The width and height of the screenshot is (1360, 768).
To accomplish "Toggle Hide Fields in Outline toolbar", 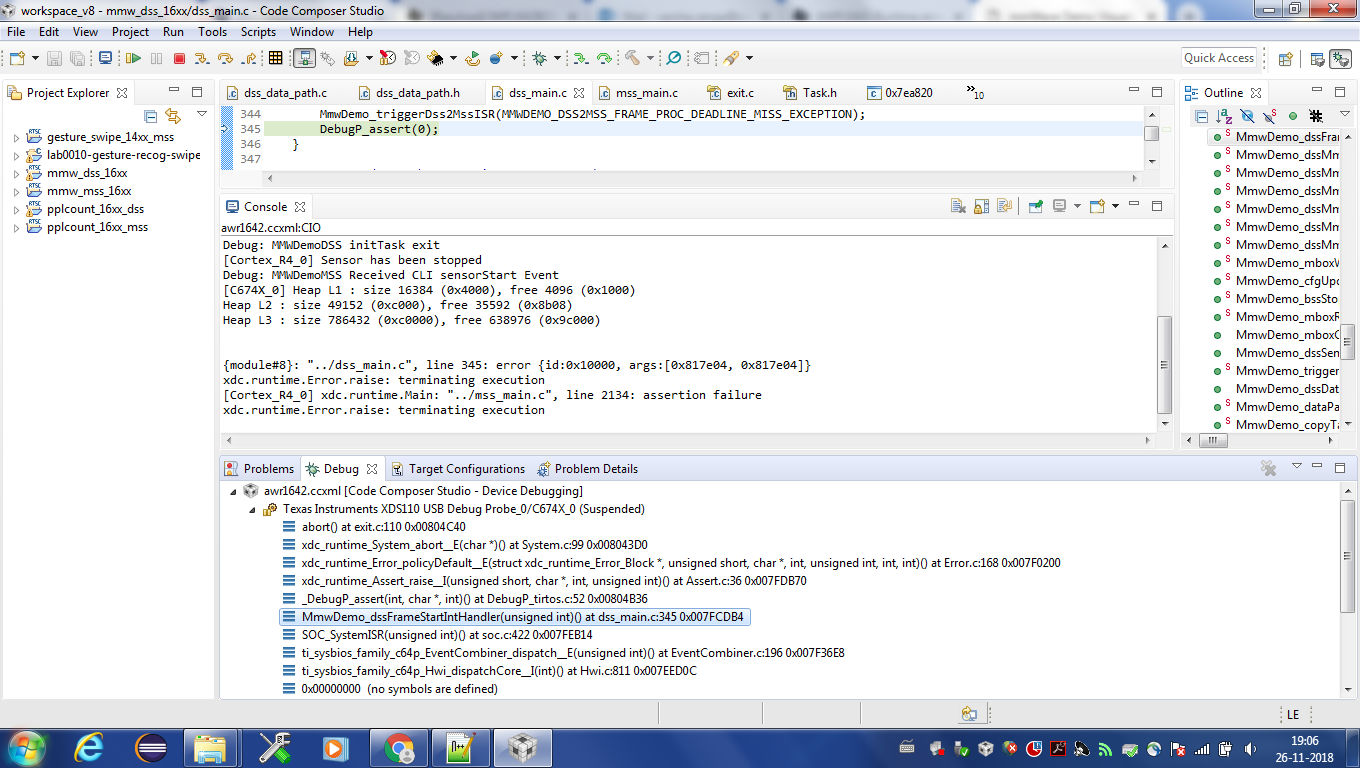I will 1247,116.
